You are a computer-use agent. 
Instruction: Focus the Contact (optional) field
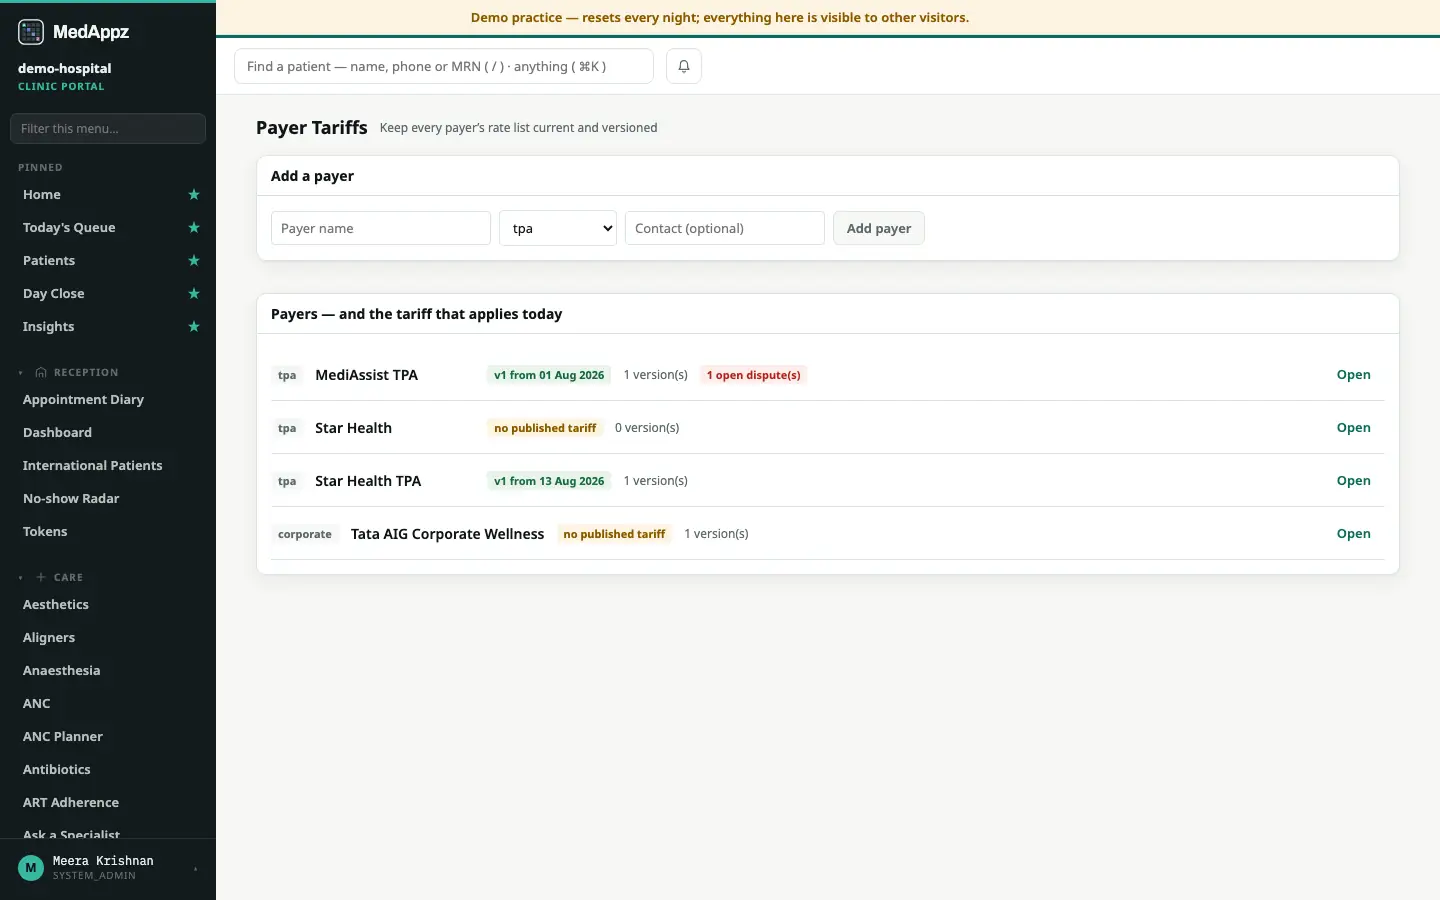click(x=725, y=228)
